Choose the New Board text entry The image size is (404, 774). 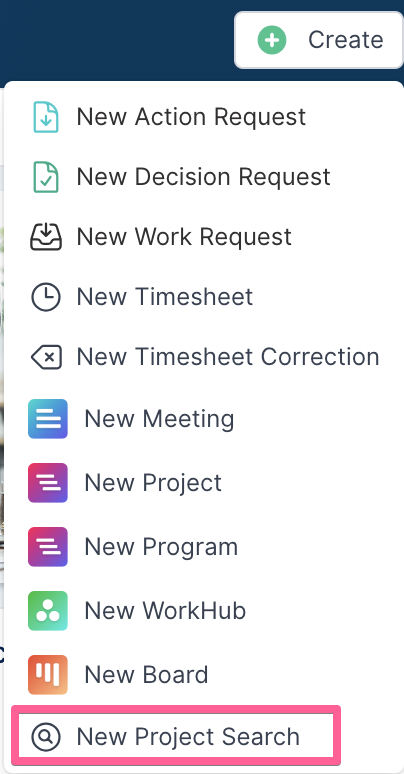(146, 675)
